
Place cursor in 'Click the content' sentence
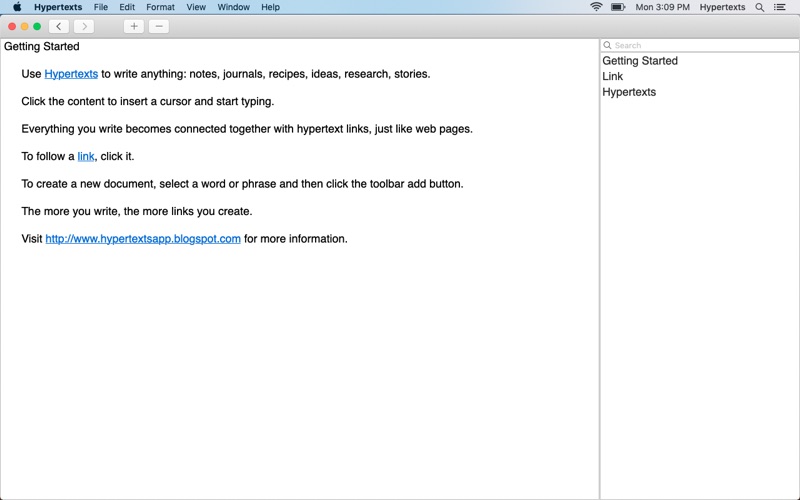coord(148,102)
